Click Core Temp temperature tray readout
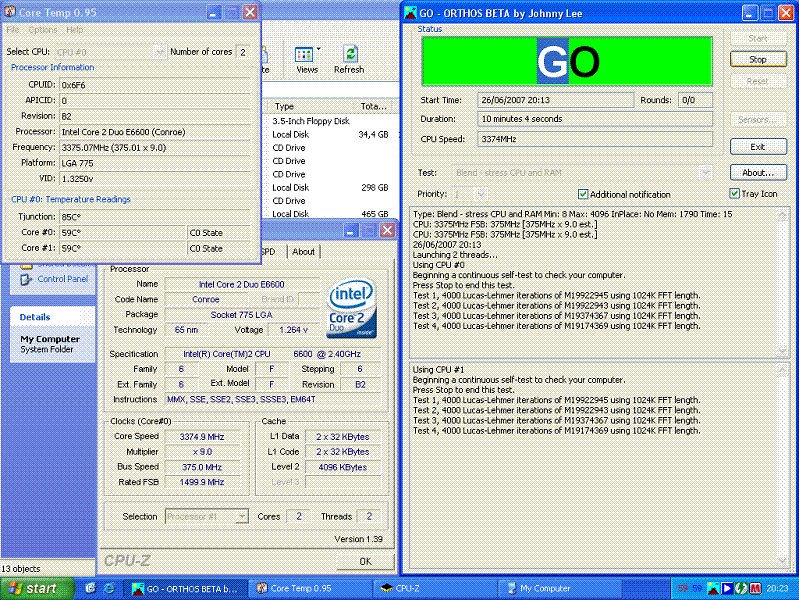Screen dimensions: 799x600 [x=690, y=588]
